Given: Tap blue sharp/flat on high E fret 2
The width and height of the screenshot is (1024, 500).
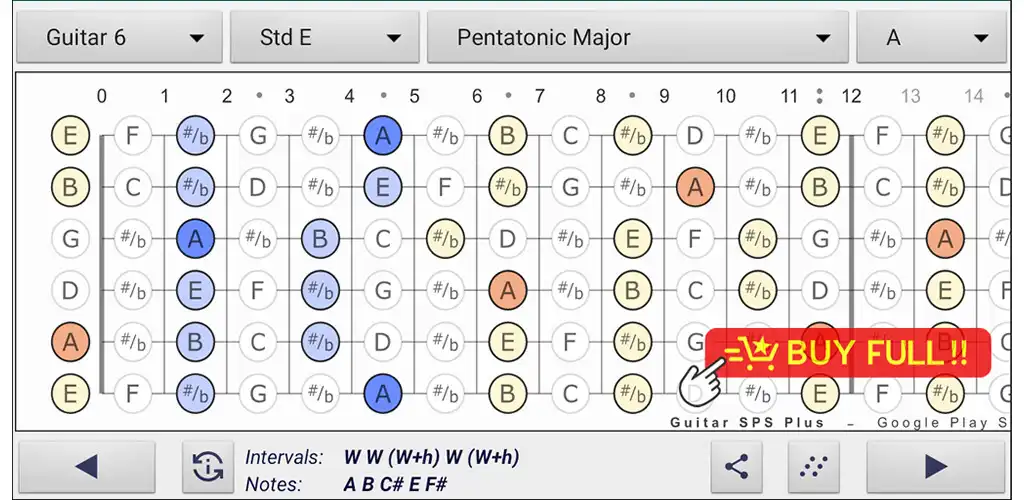Looking at the screenshot, I should [x=195, y=136].
